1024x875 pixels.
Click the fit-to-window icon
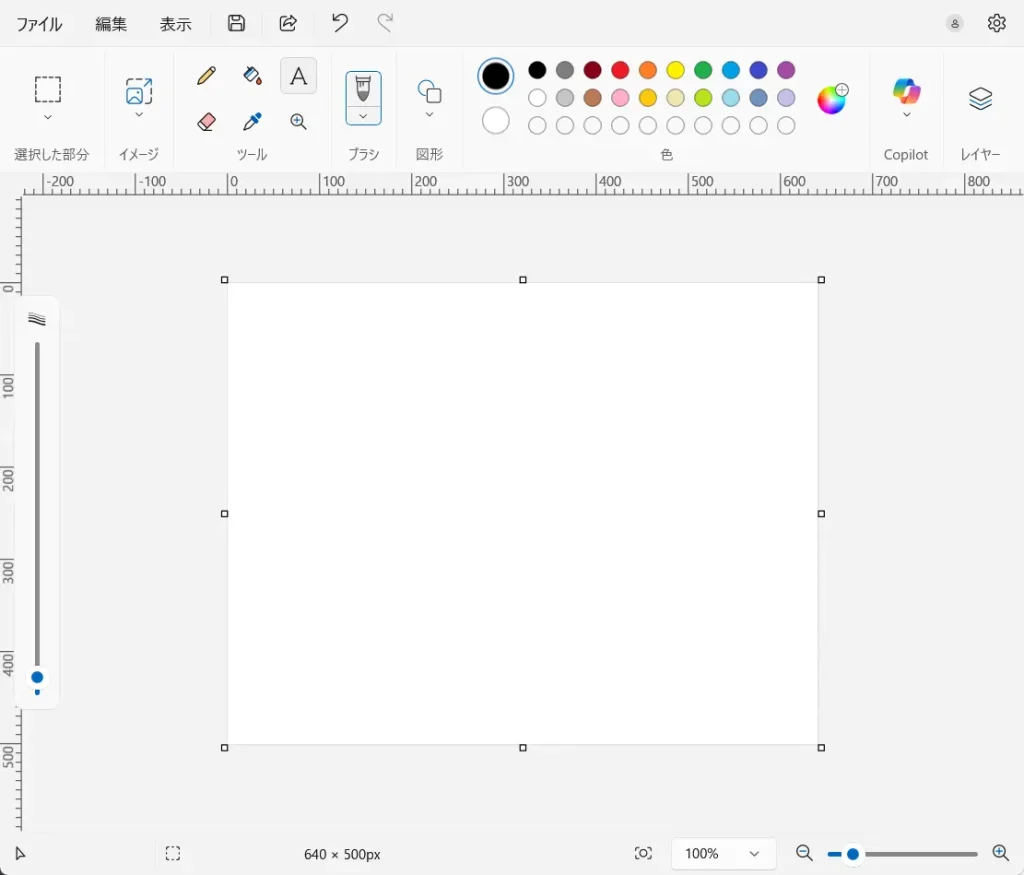tap(643, 853)
